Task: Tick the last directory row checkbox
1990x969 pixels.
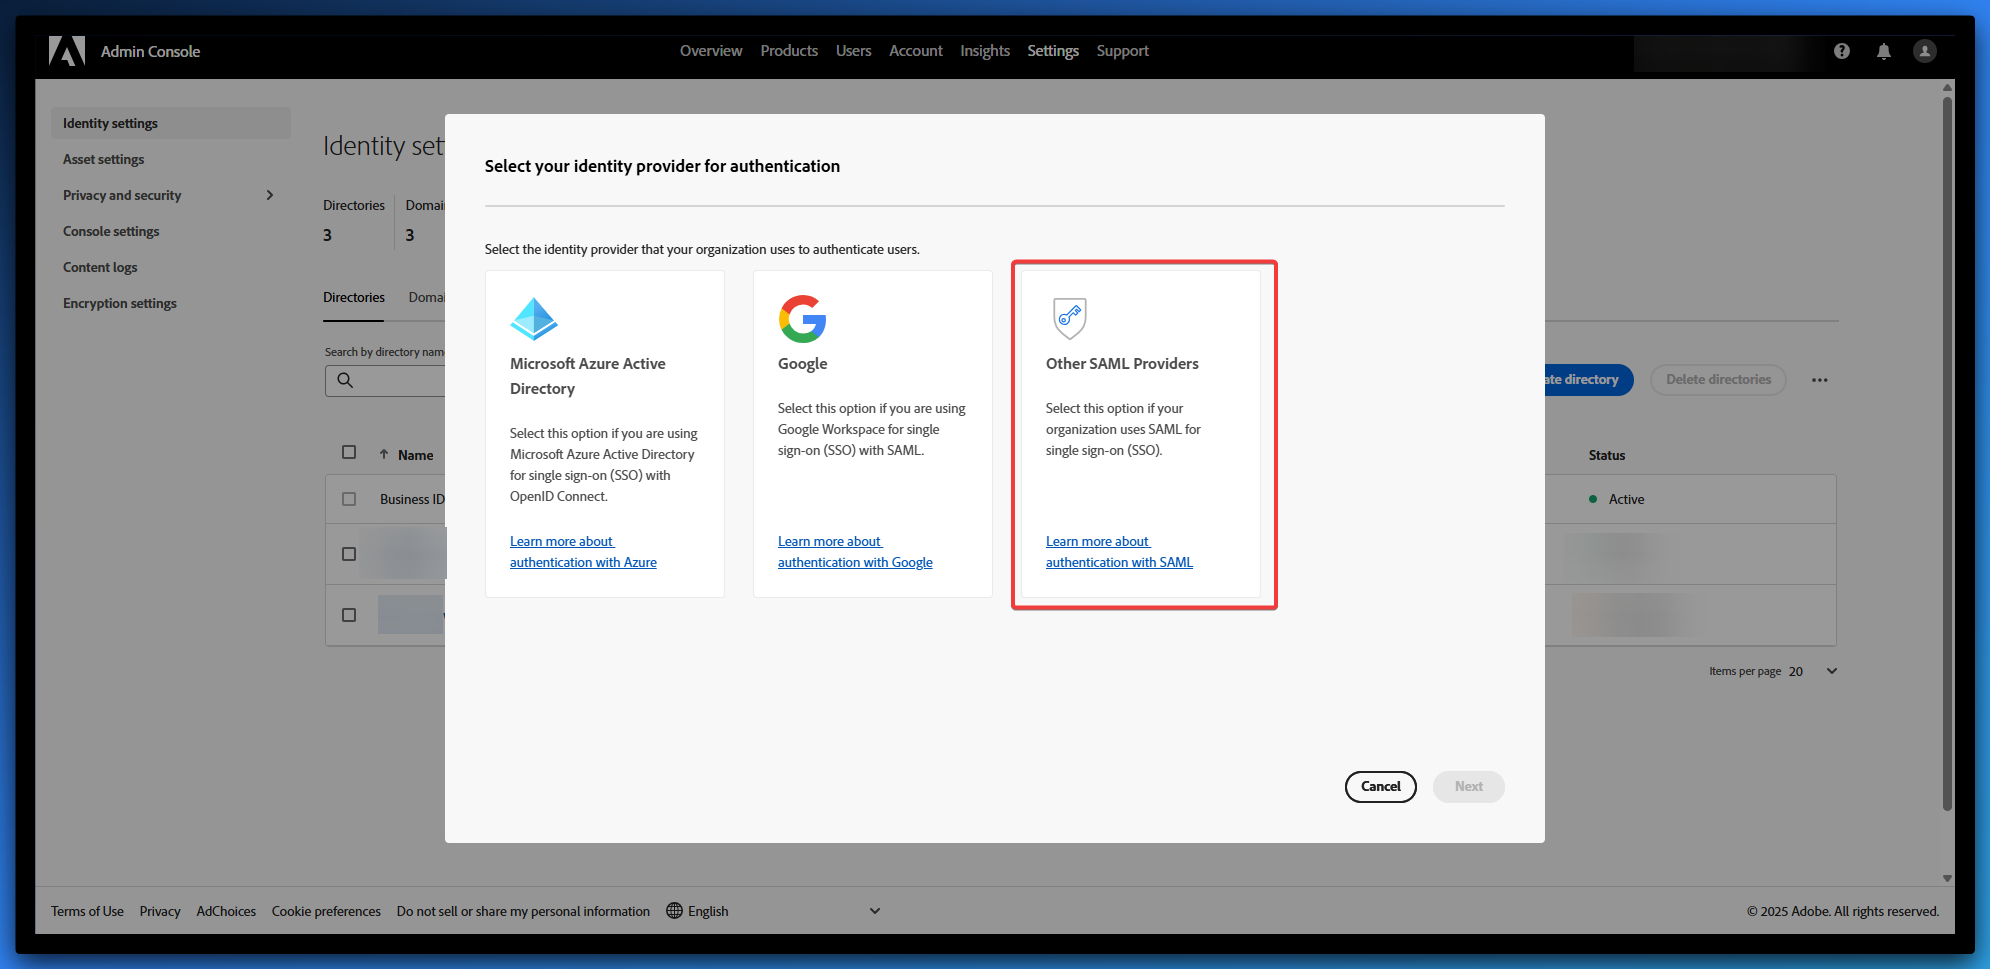Action: tap(349, 615)
